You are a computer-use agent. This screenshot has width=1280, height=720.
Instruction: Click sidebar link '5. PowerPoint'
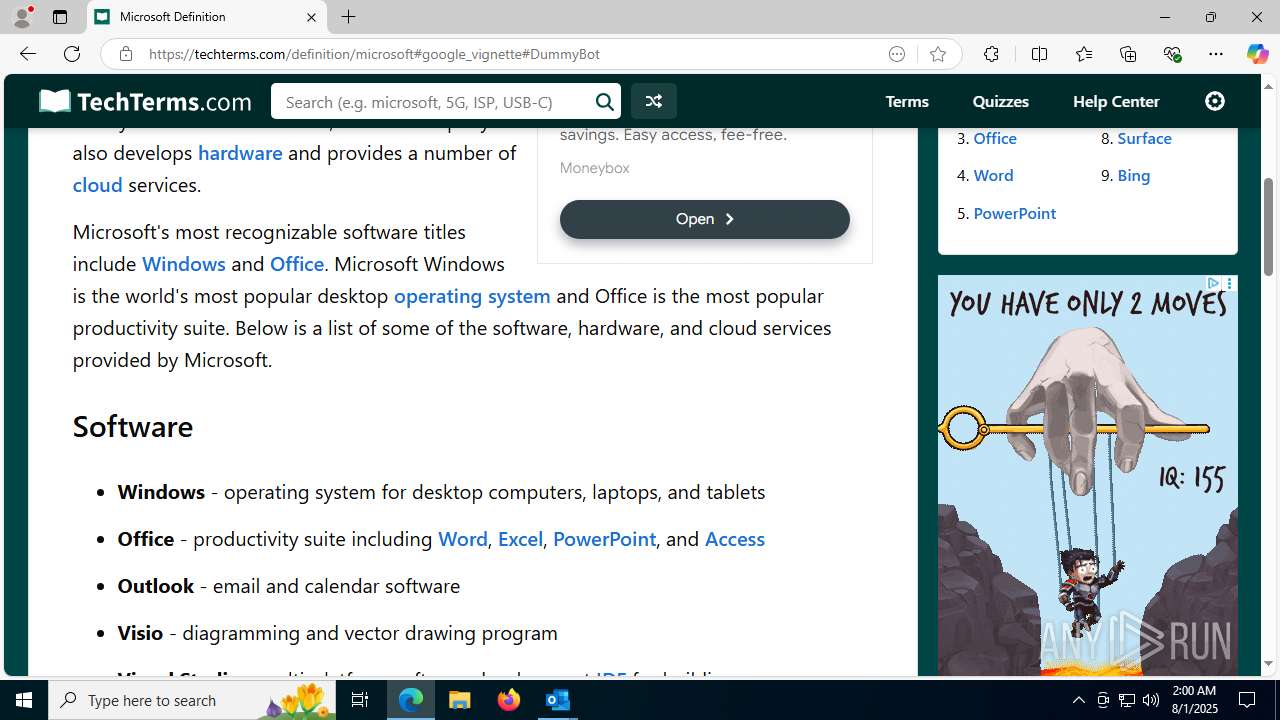pos(1014,213)
